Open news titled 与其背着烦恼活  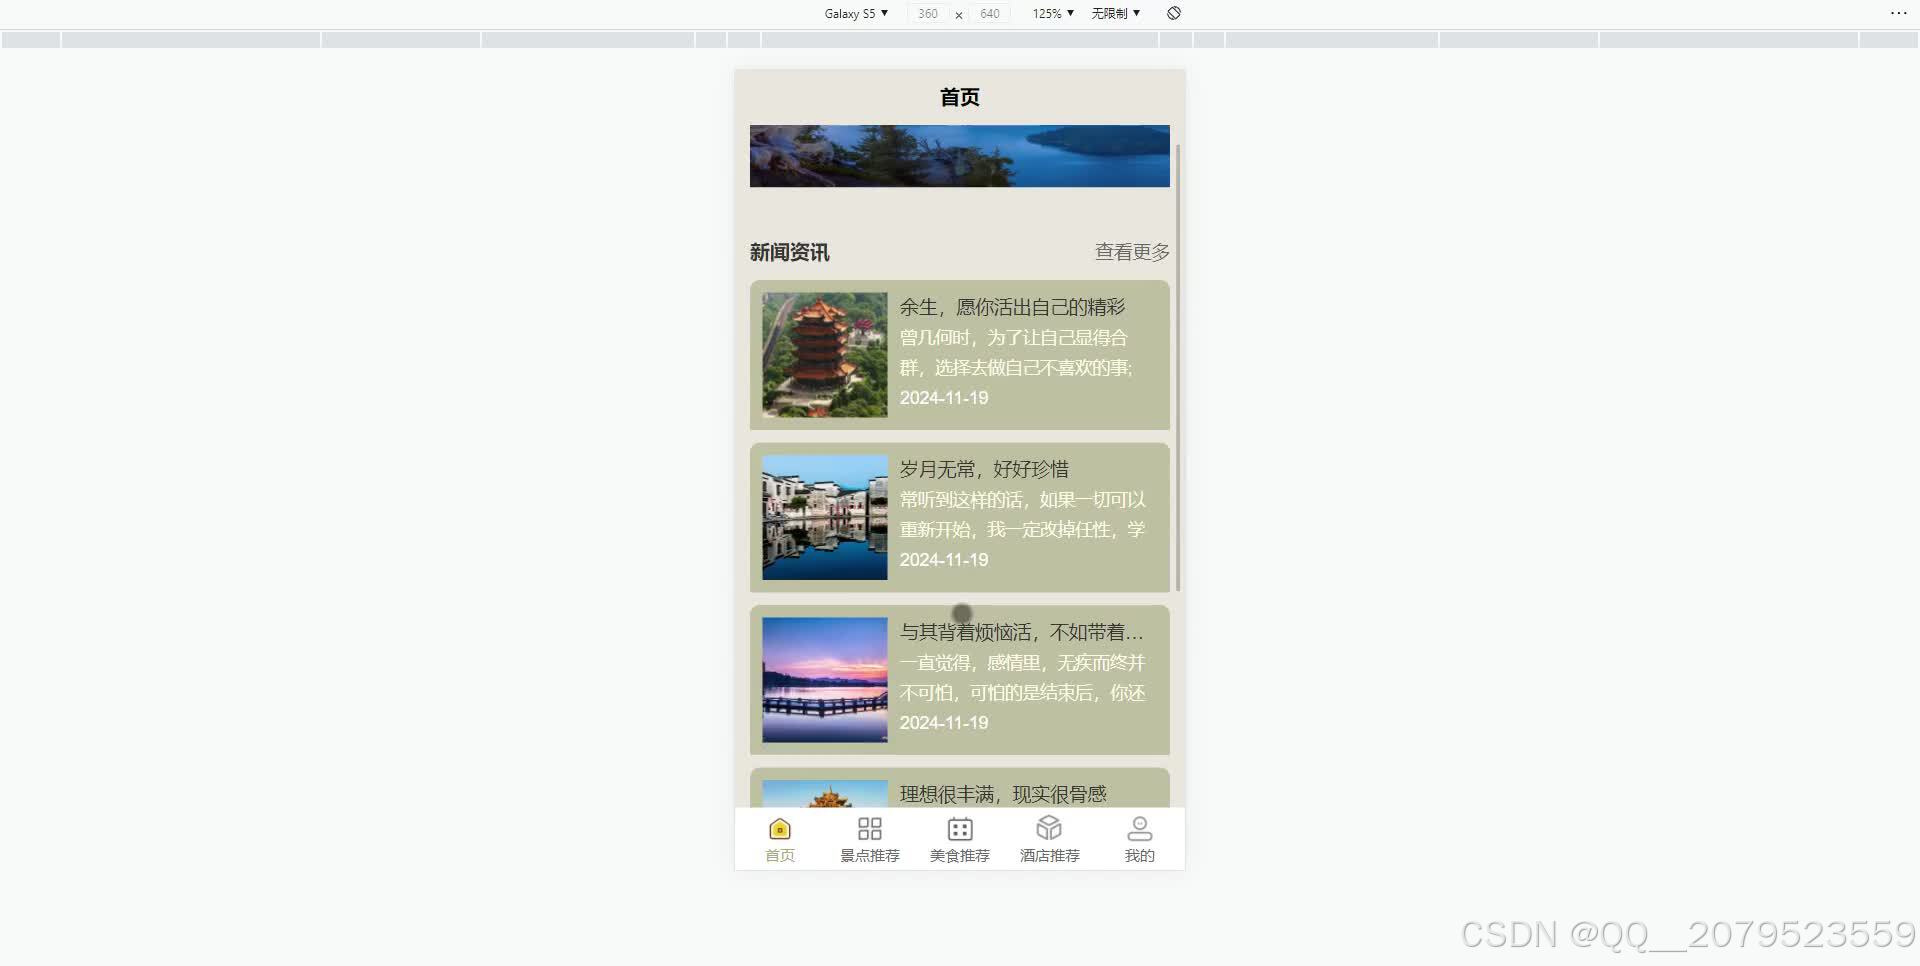pyautogui.click(x=1021, y=632)
